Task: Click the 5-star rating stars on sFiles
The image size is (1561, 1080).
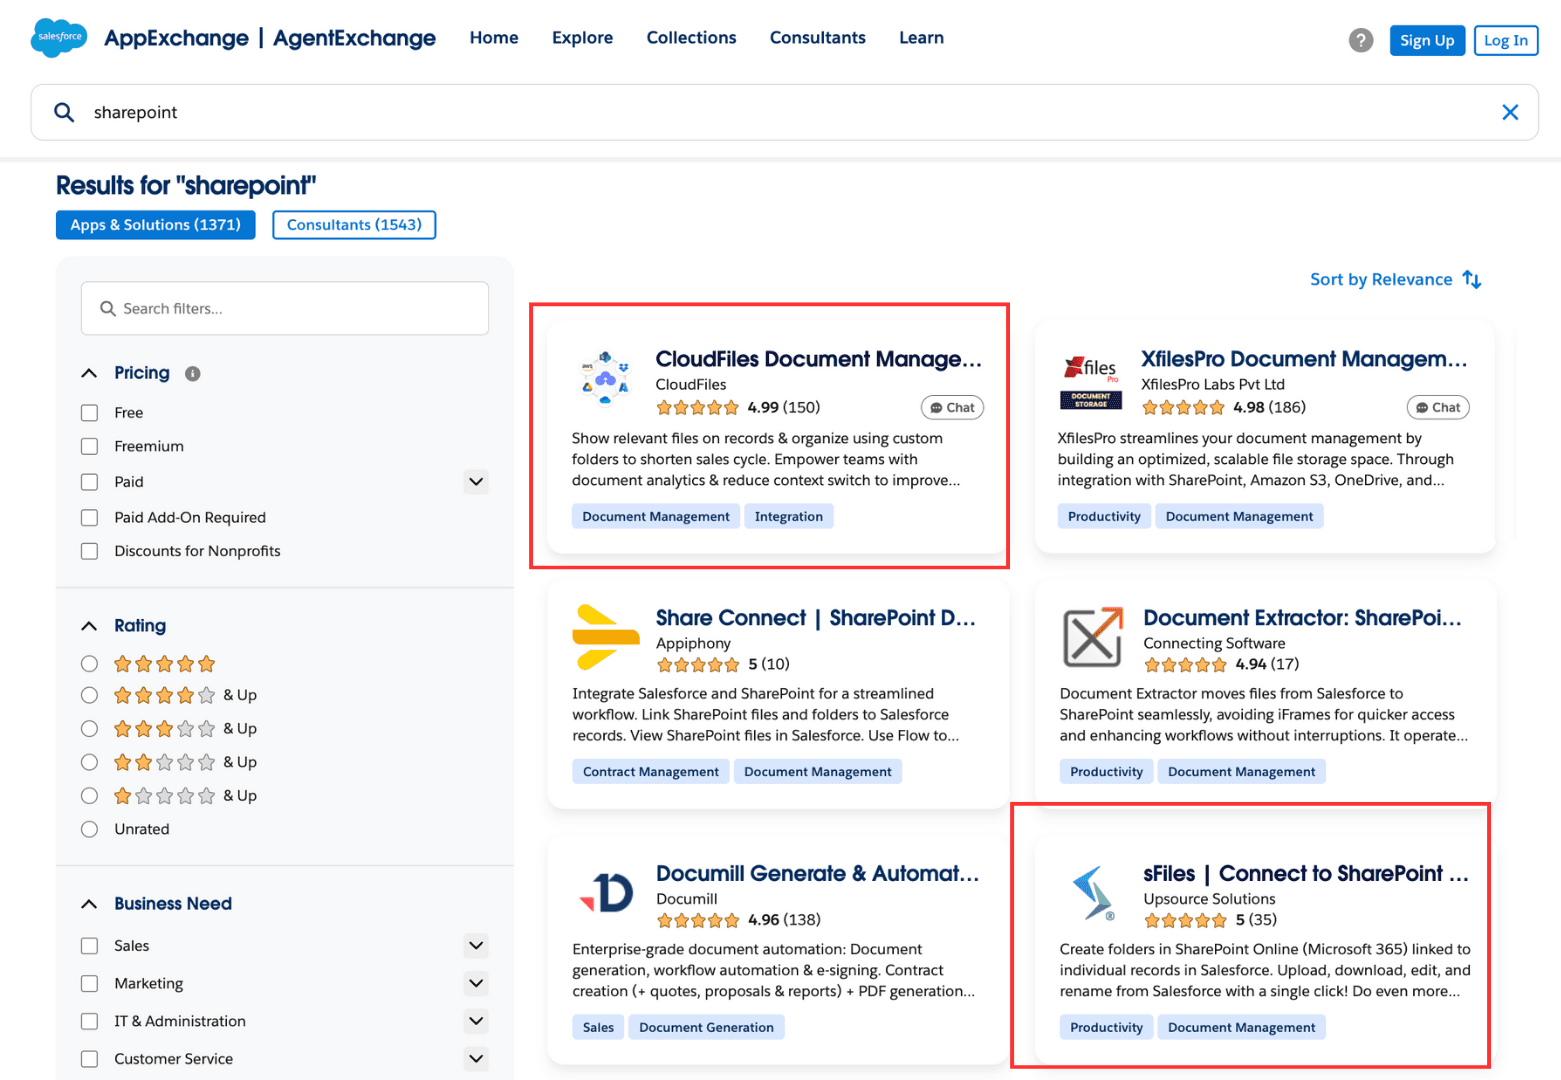Action: tap(1185, 920)
